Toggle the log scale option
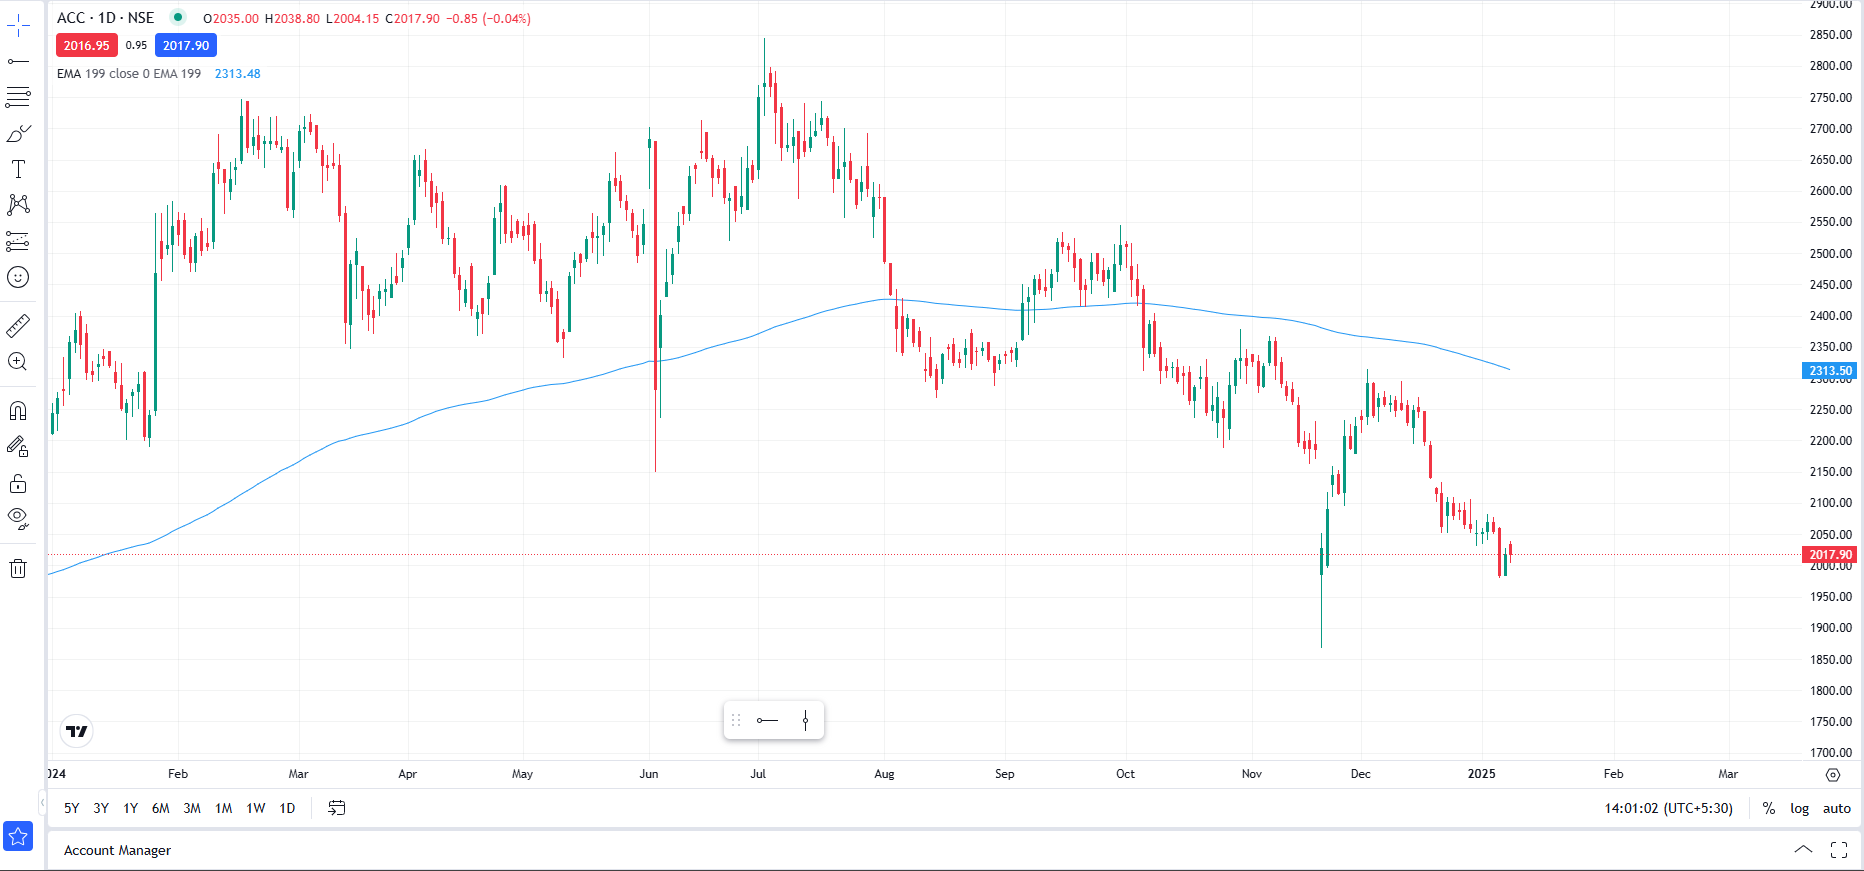Image resolution: width=1864 pixels, height=871 pixels. (x=1799, y=808)
